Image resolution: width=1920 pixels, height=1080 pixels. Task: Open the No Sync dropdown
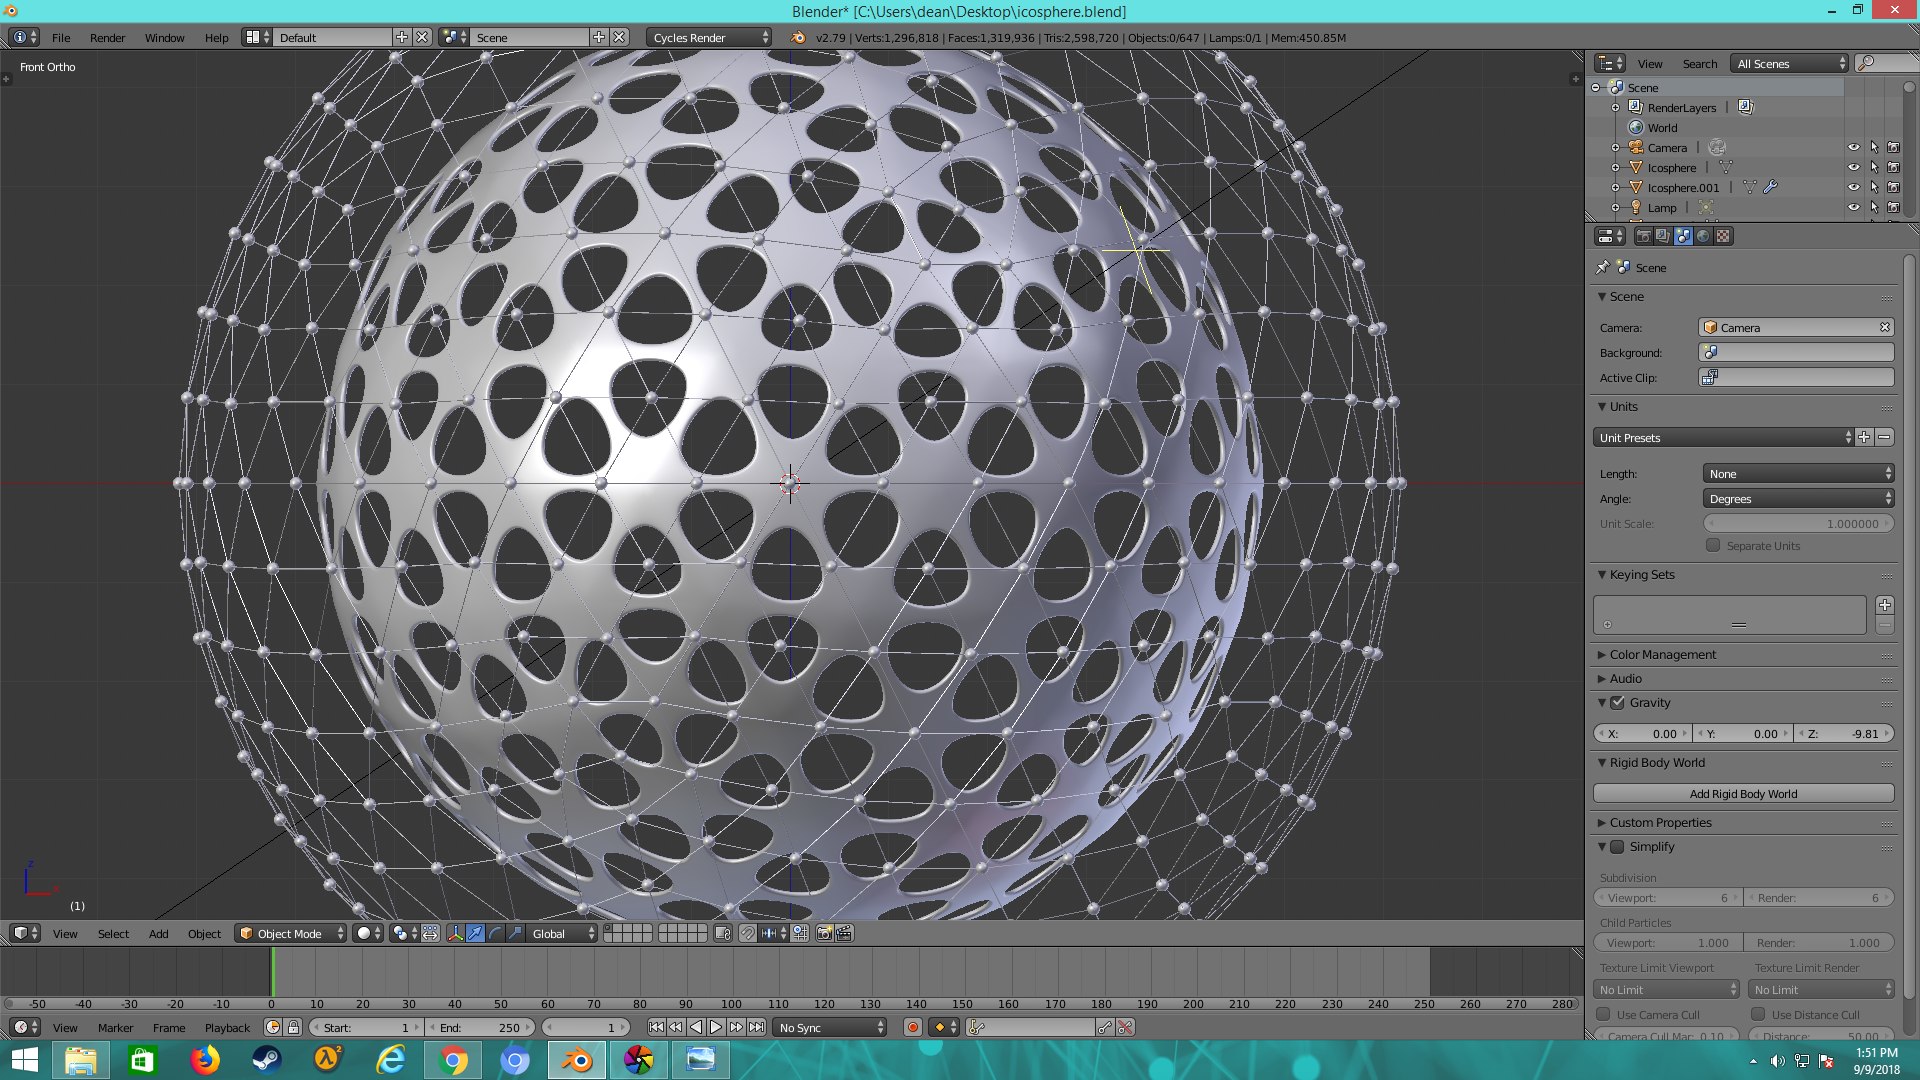point(830,1027)
